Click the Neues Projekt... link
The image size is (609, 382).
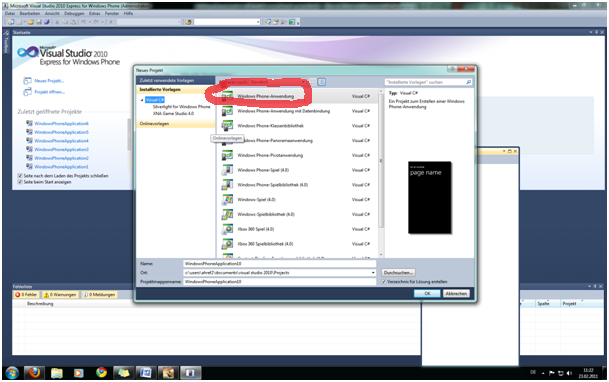[x=49, y=81]
